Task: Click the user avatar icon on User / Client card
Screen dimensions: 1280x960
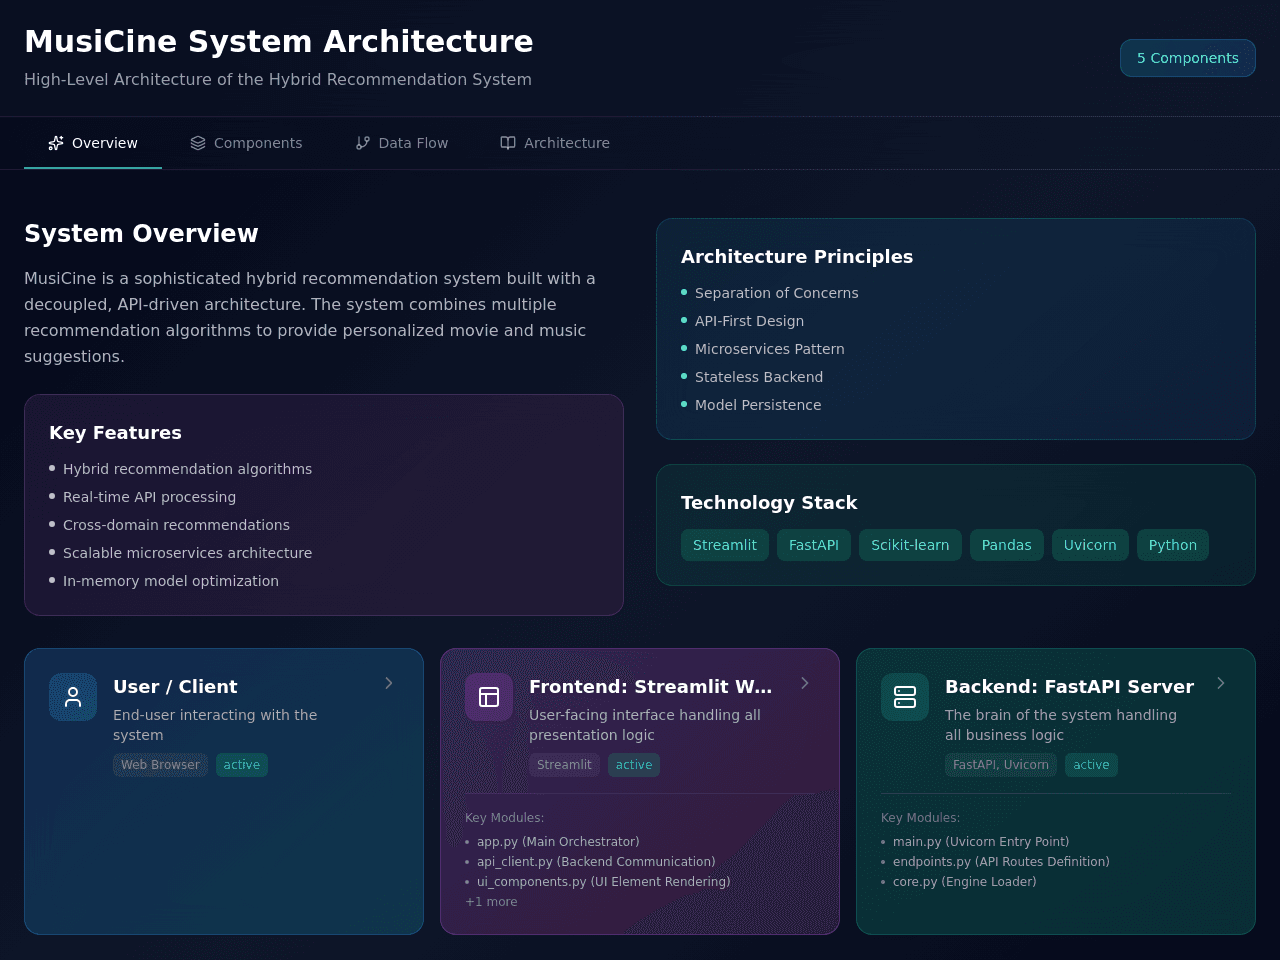Action: tap(73, 697)
